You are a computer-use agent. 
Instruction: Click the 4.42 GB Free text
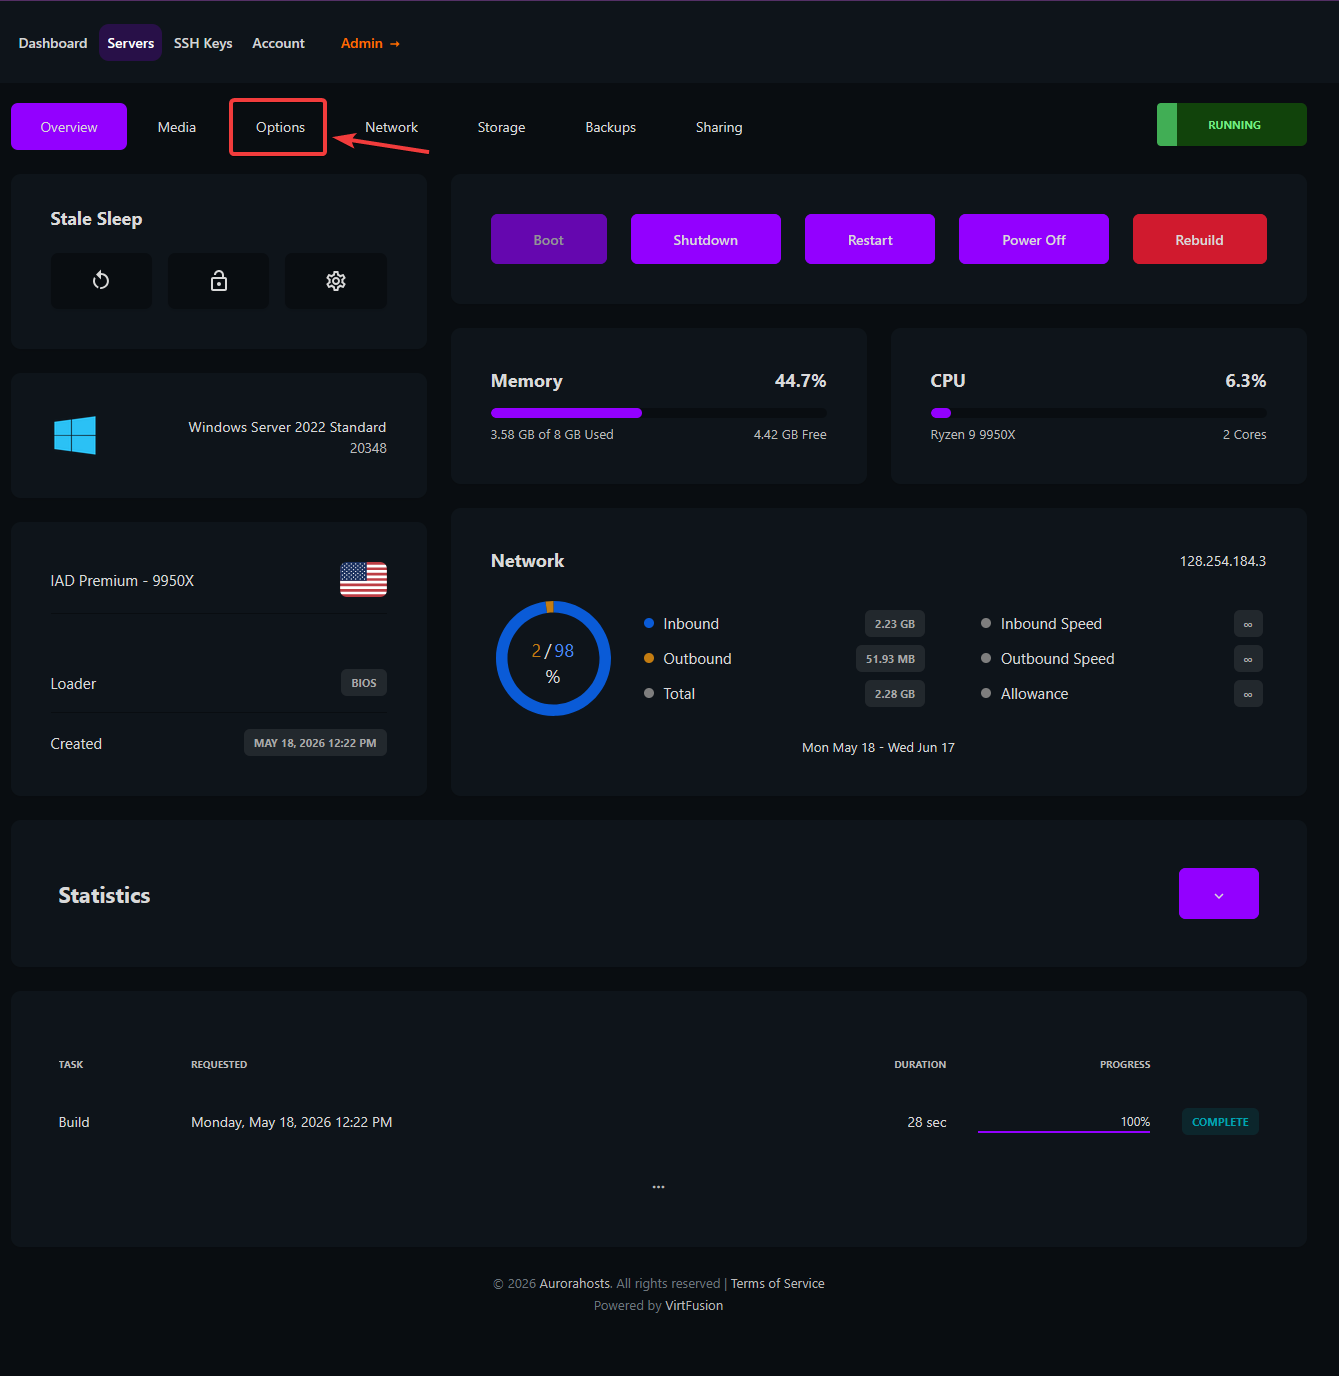click(x=790, y=435)
